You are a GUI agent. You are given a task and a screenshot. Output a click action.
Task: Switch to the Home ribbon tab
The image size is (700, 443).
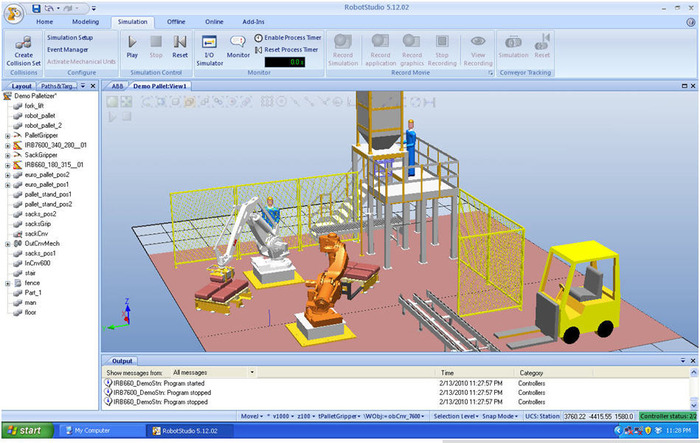point(45,21)
